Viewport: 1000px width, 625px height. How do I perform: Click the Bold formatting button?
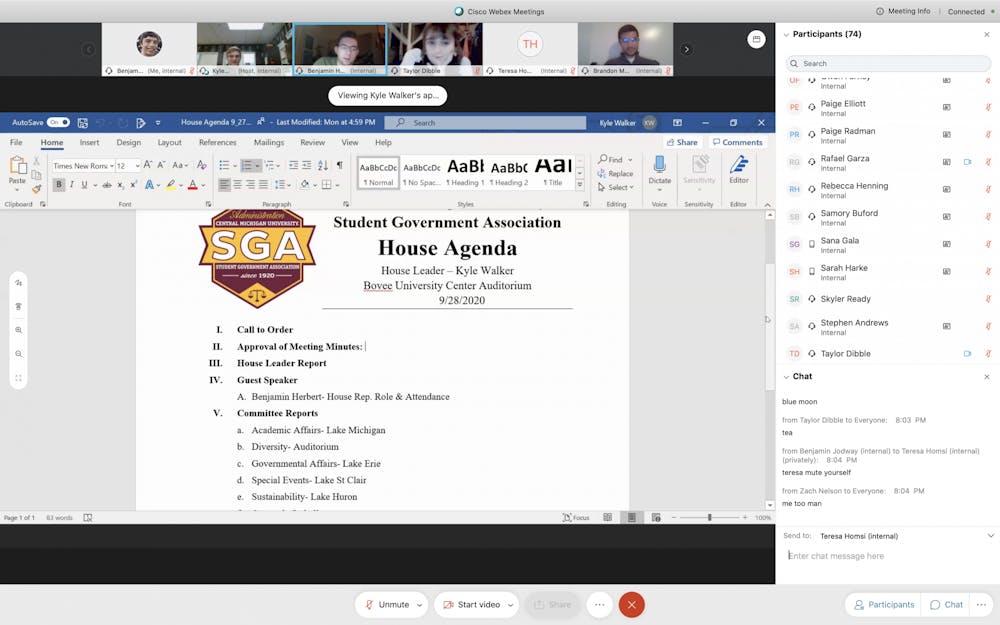59,185
